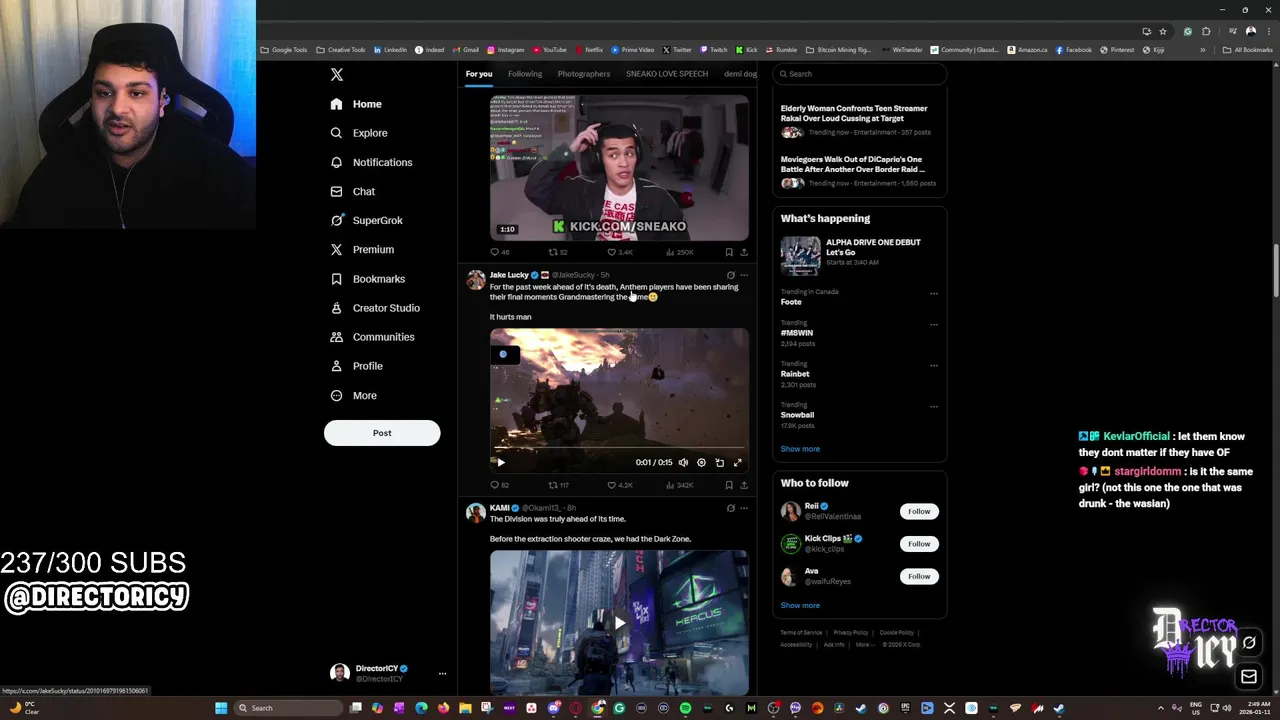Open ALPHA DRIVE ONE DEBUT event
This screenshot has width=1280, height=720.
coord(859,254)
